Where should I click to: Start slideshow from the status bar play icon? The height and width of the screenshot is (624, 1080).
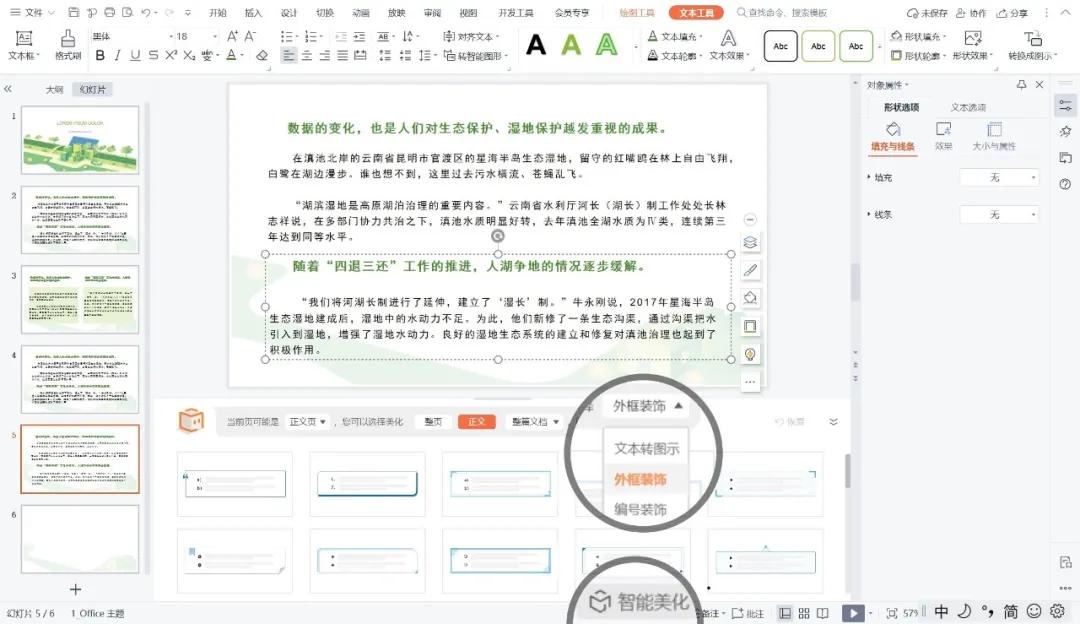point(854,613)
